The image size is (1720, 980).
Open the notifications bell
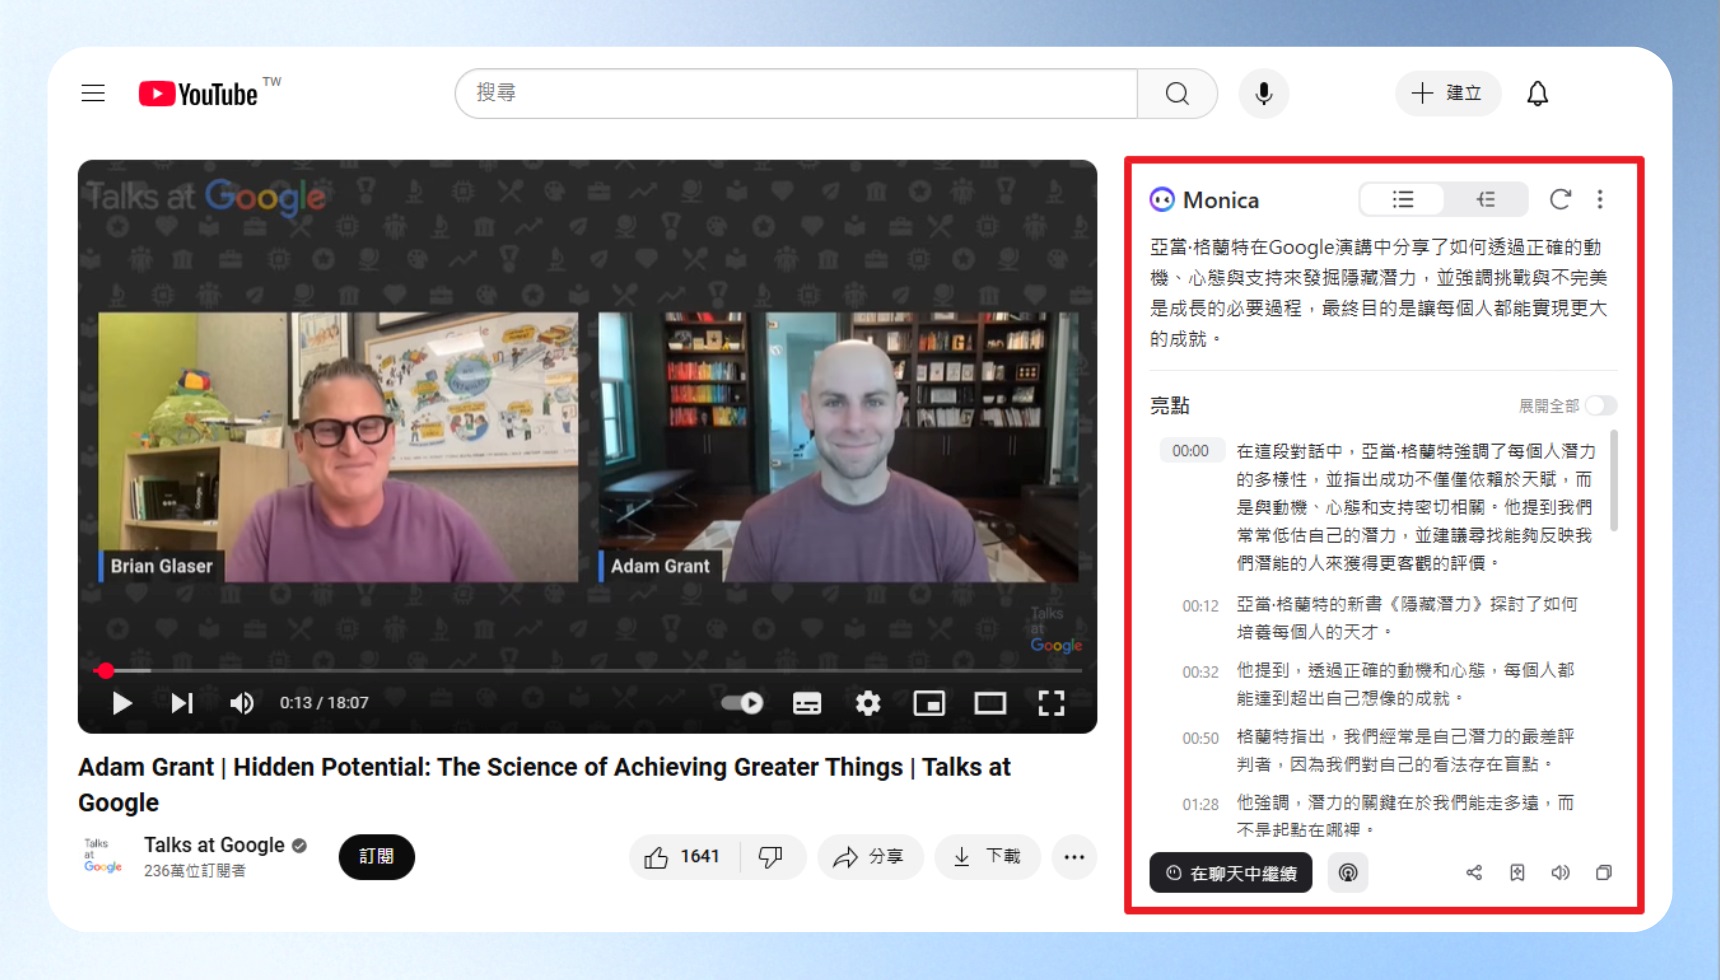click(1537, 93)
